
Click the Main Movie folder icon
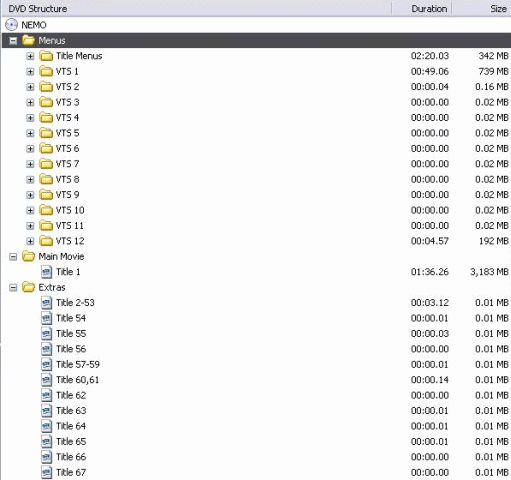(x=29, y=256)
